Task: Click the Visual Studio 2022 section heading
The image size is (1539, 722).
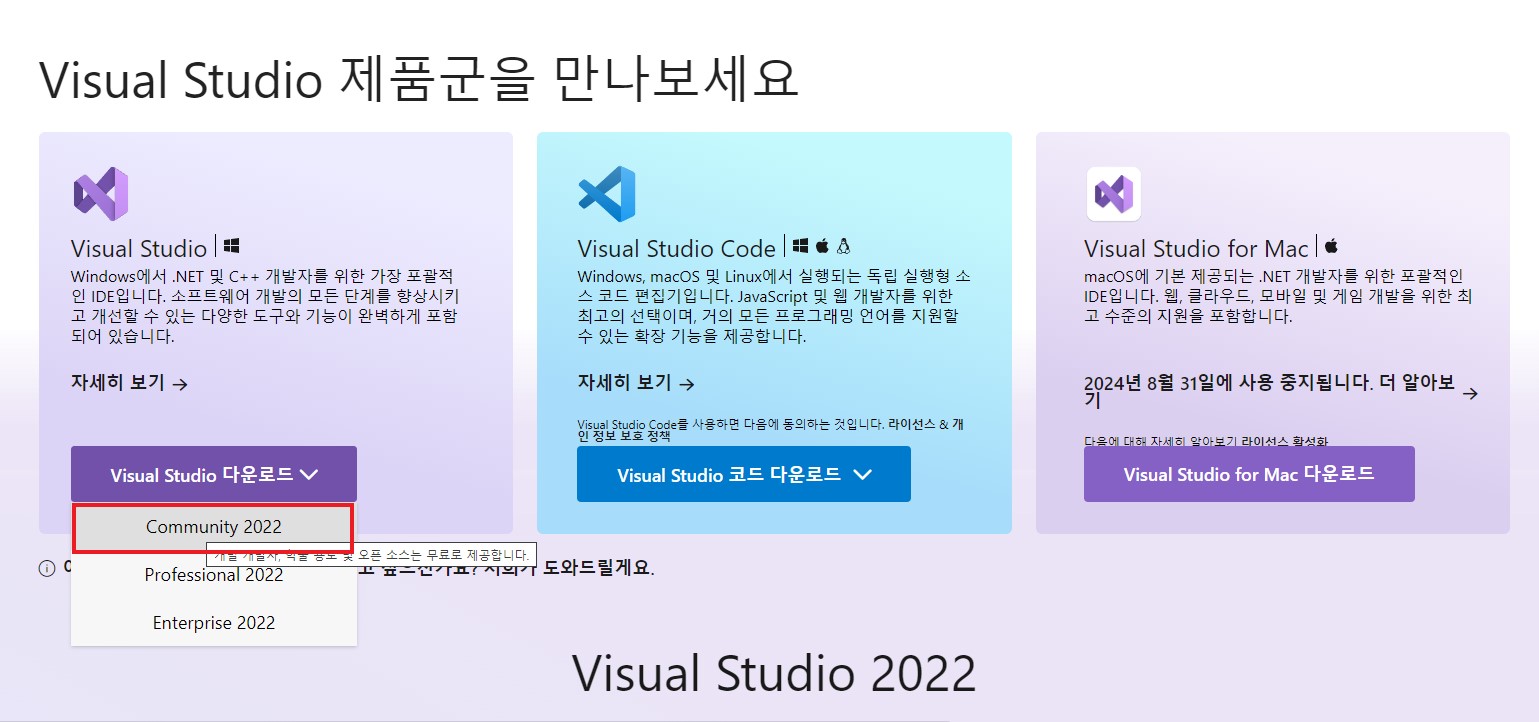Action: tap(774, 673)
